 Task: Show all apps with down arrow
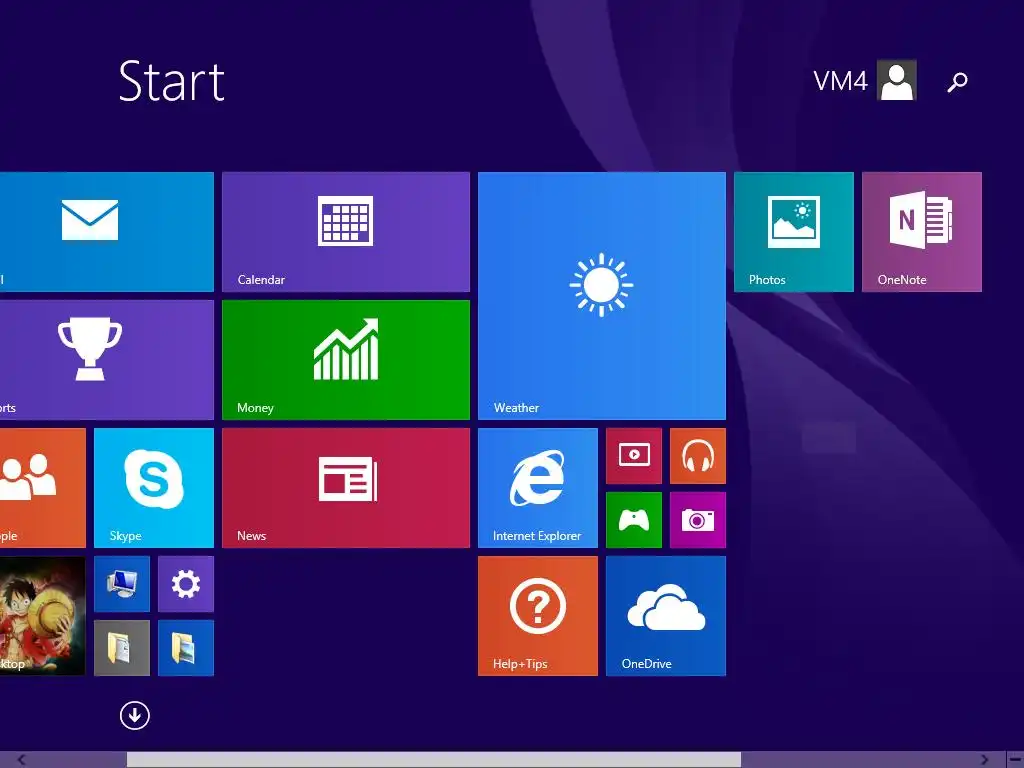135,716
